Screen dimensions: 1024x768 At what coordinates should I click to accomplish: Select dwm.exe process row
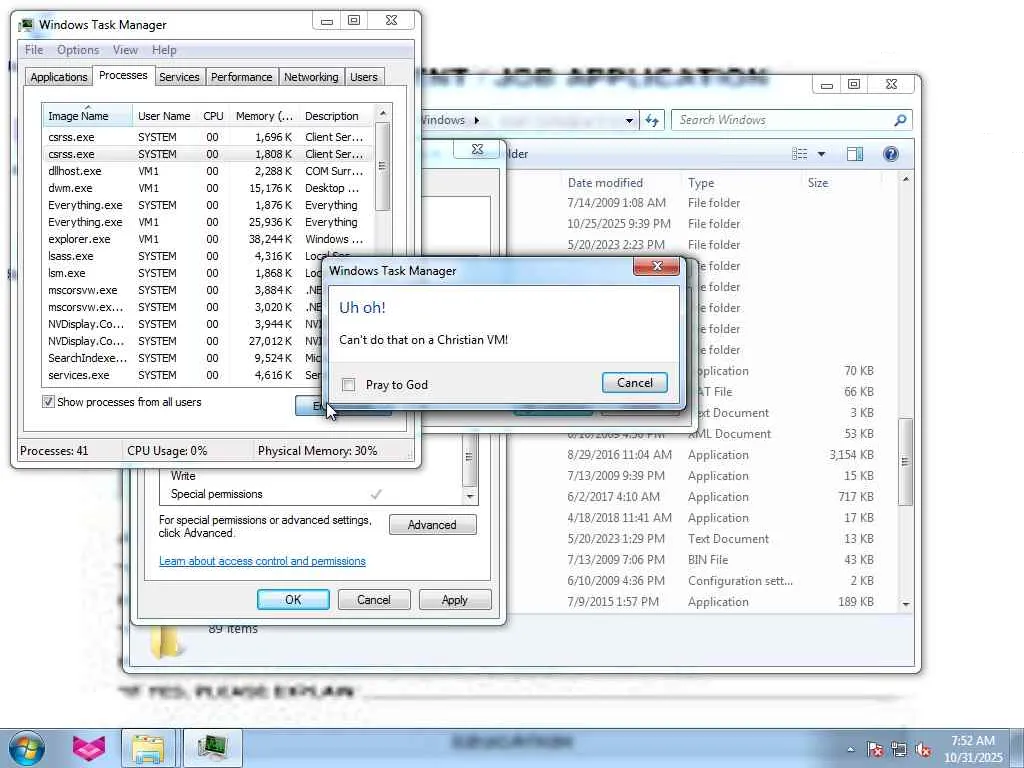pos(208,188)
